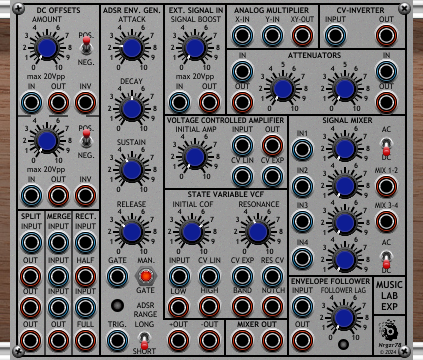Click the RECT. HALF output jack
This screenshot has height=360, width=423.
(x=85, y=276)
